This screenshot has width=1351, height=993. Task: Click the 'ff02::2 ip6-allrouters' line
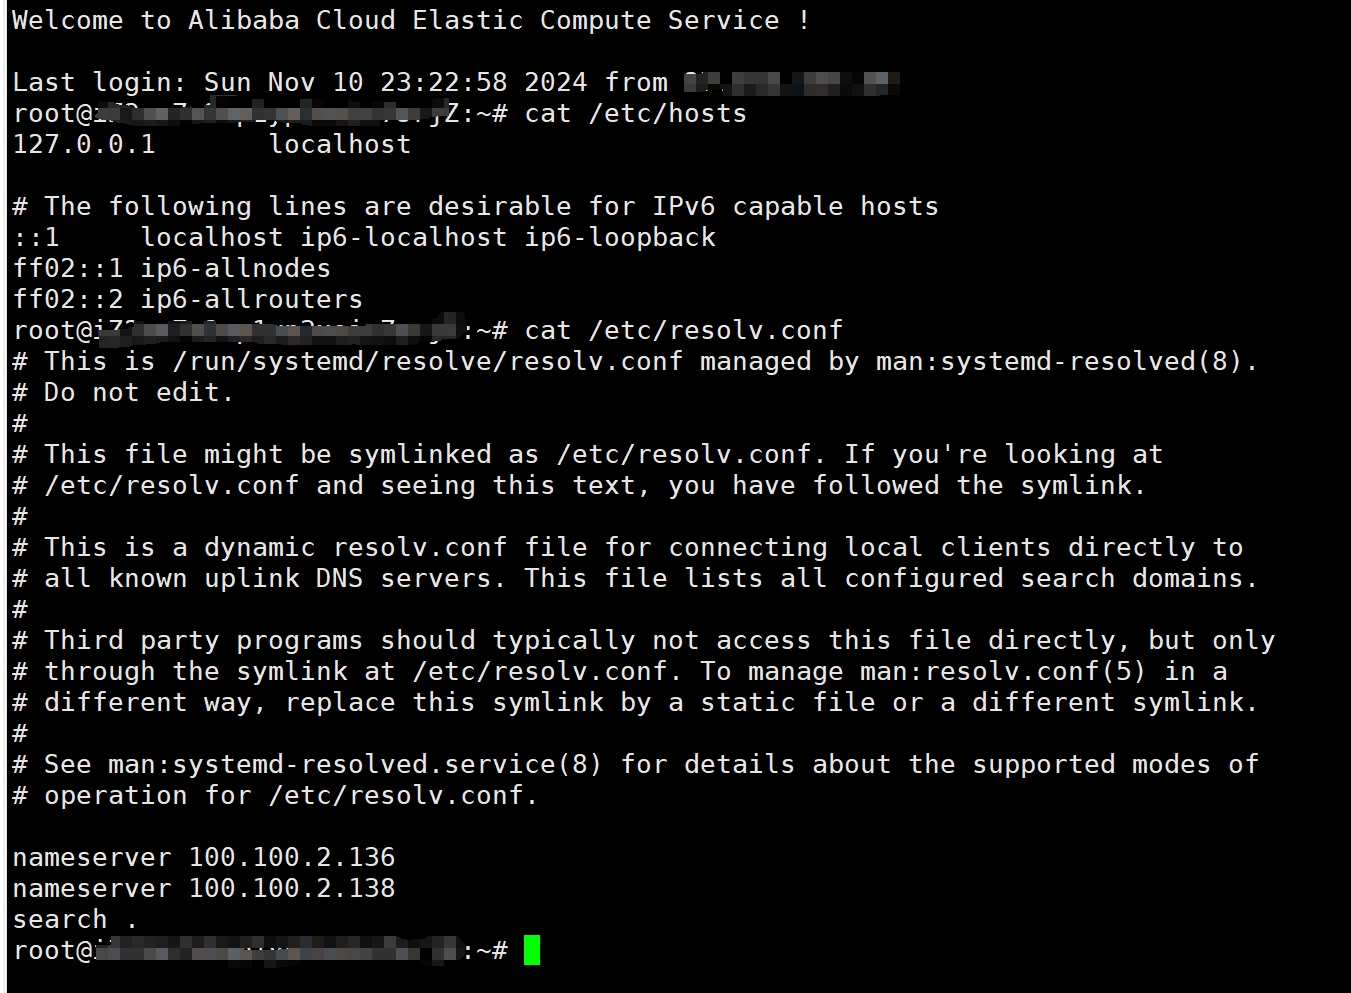pos(188,299)
